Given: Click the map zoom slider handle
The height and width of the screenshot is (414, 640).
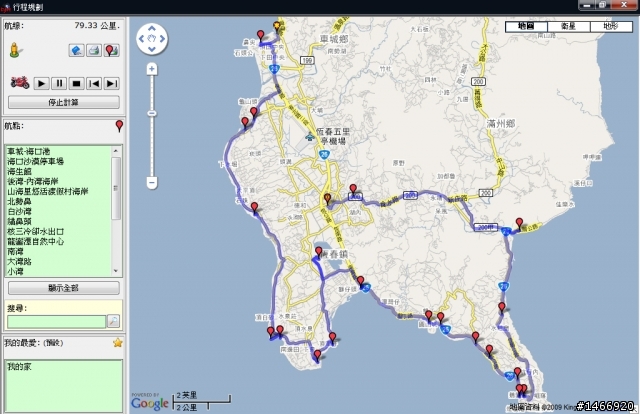Looking at the screenshot, I should click(x=152, y=113).
